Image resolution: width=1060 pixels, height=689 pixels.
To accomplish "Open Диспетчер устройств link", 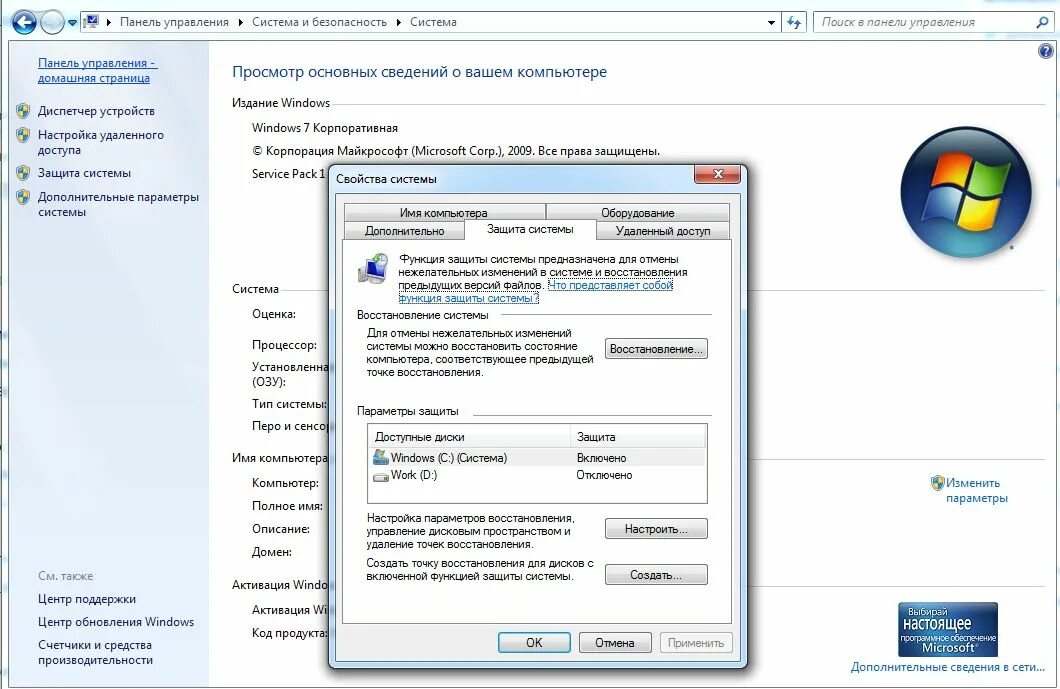I will pyautogui.click(x=96, y=111).
